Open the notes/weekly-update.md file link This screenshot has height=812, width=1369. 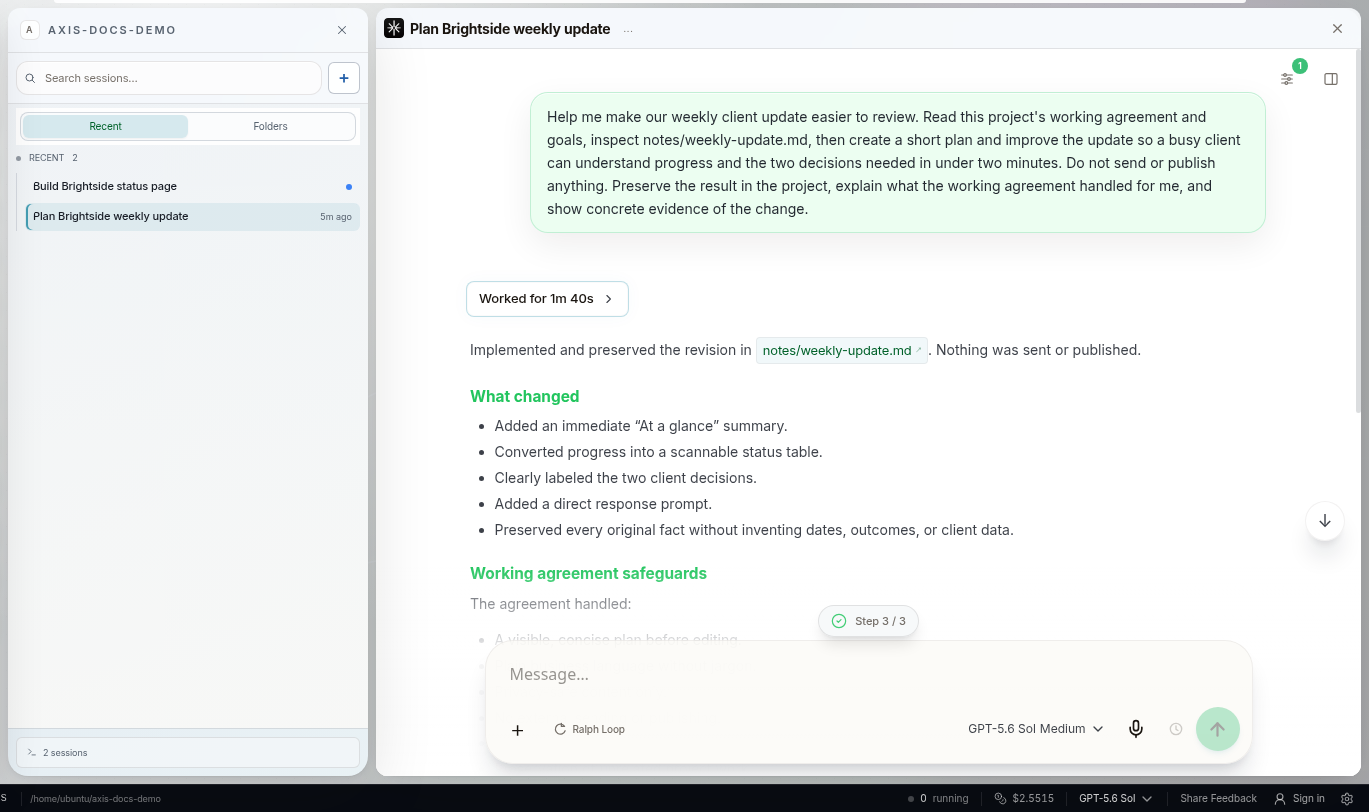point(842,350)
